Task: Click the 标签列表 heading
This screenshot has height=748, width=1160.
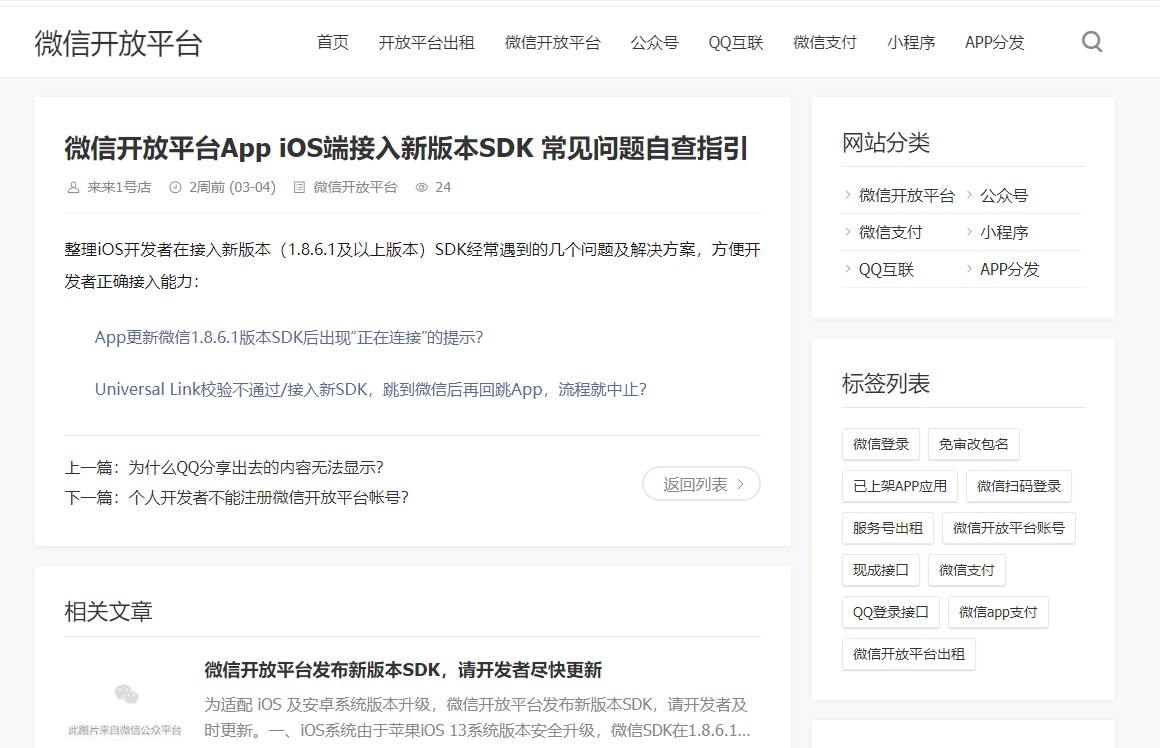Action: [x=886, y=383]
